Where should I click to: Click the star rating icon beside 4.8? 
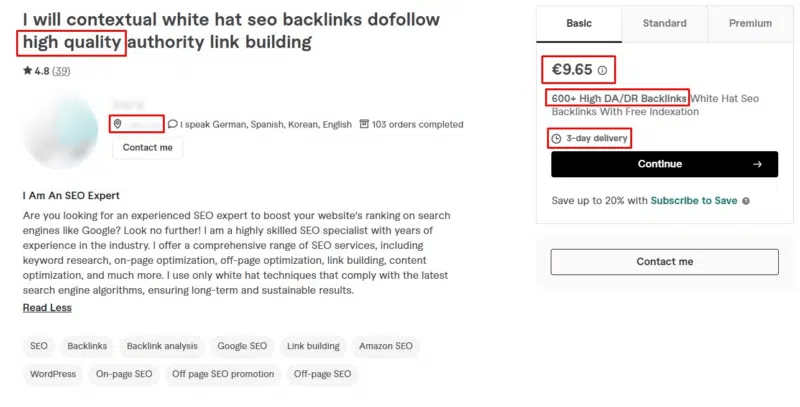click(27, 72)
